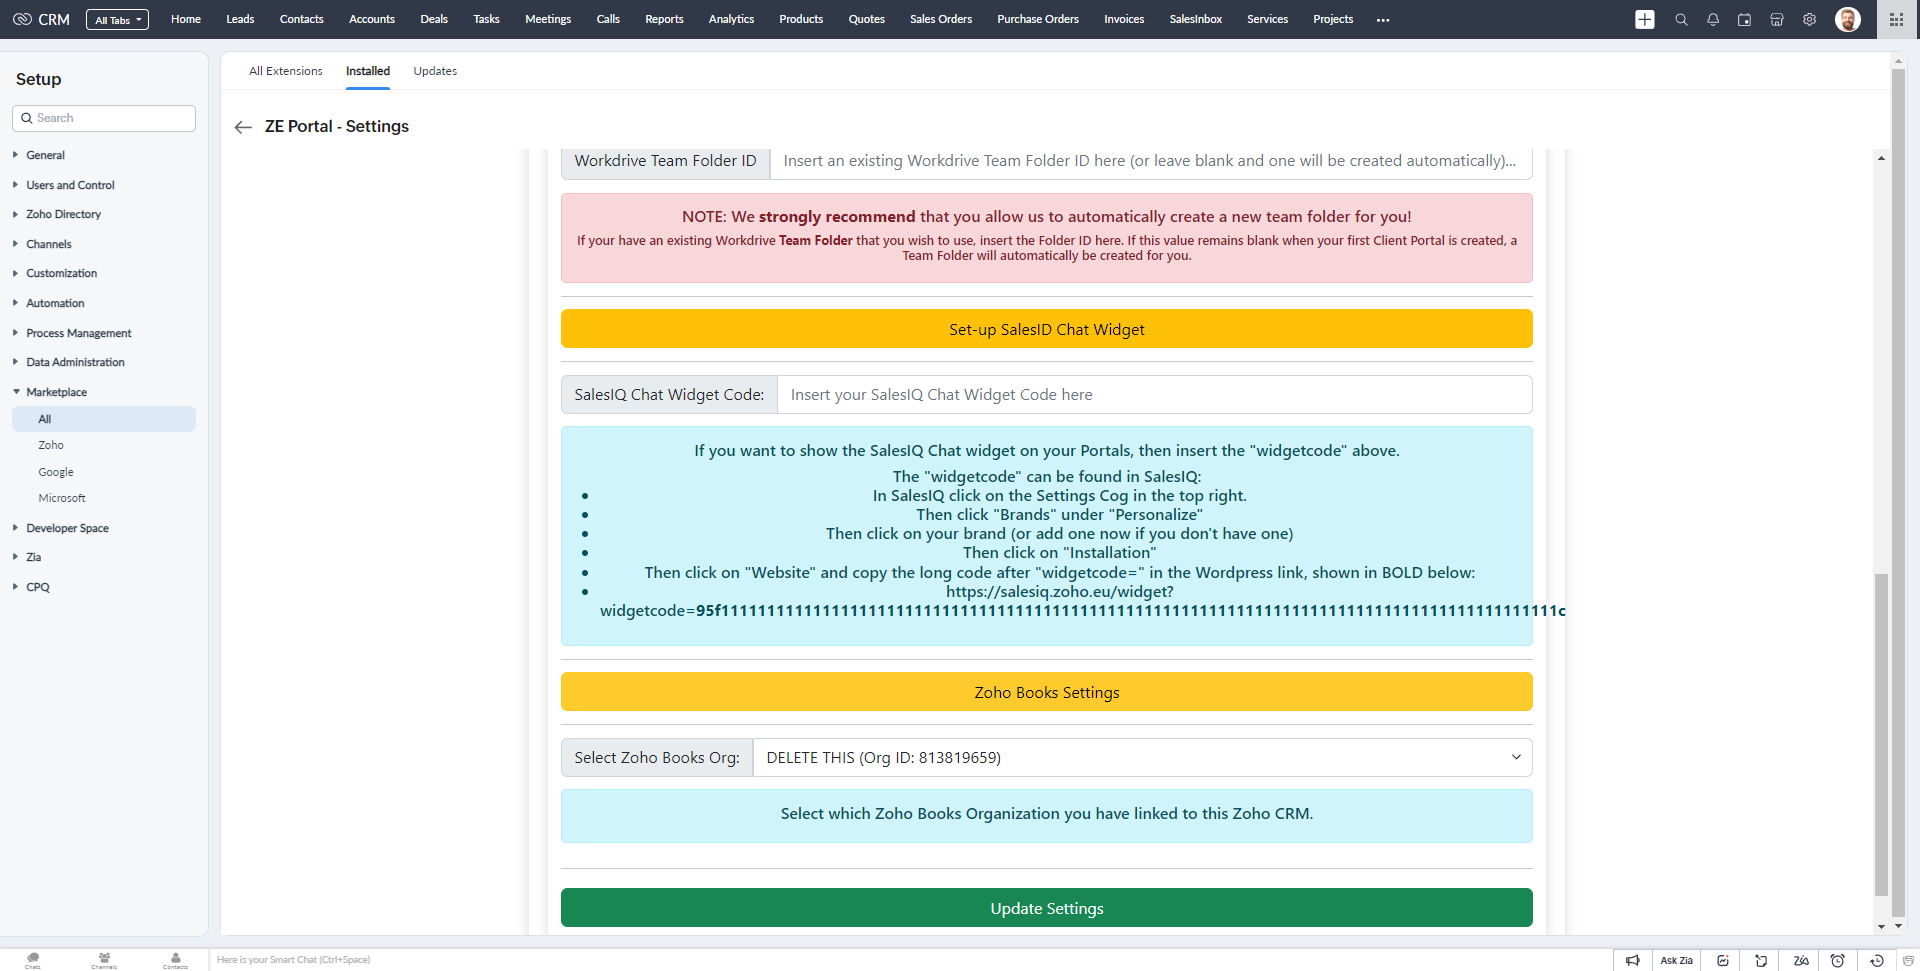Open the Setup gear icon
The height and width of the screenshot is (971, 1920).
pos(1809,19)
